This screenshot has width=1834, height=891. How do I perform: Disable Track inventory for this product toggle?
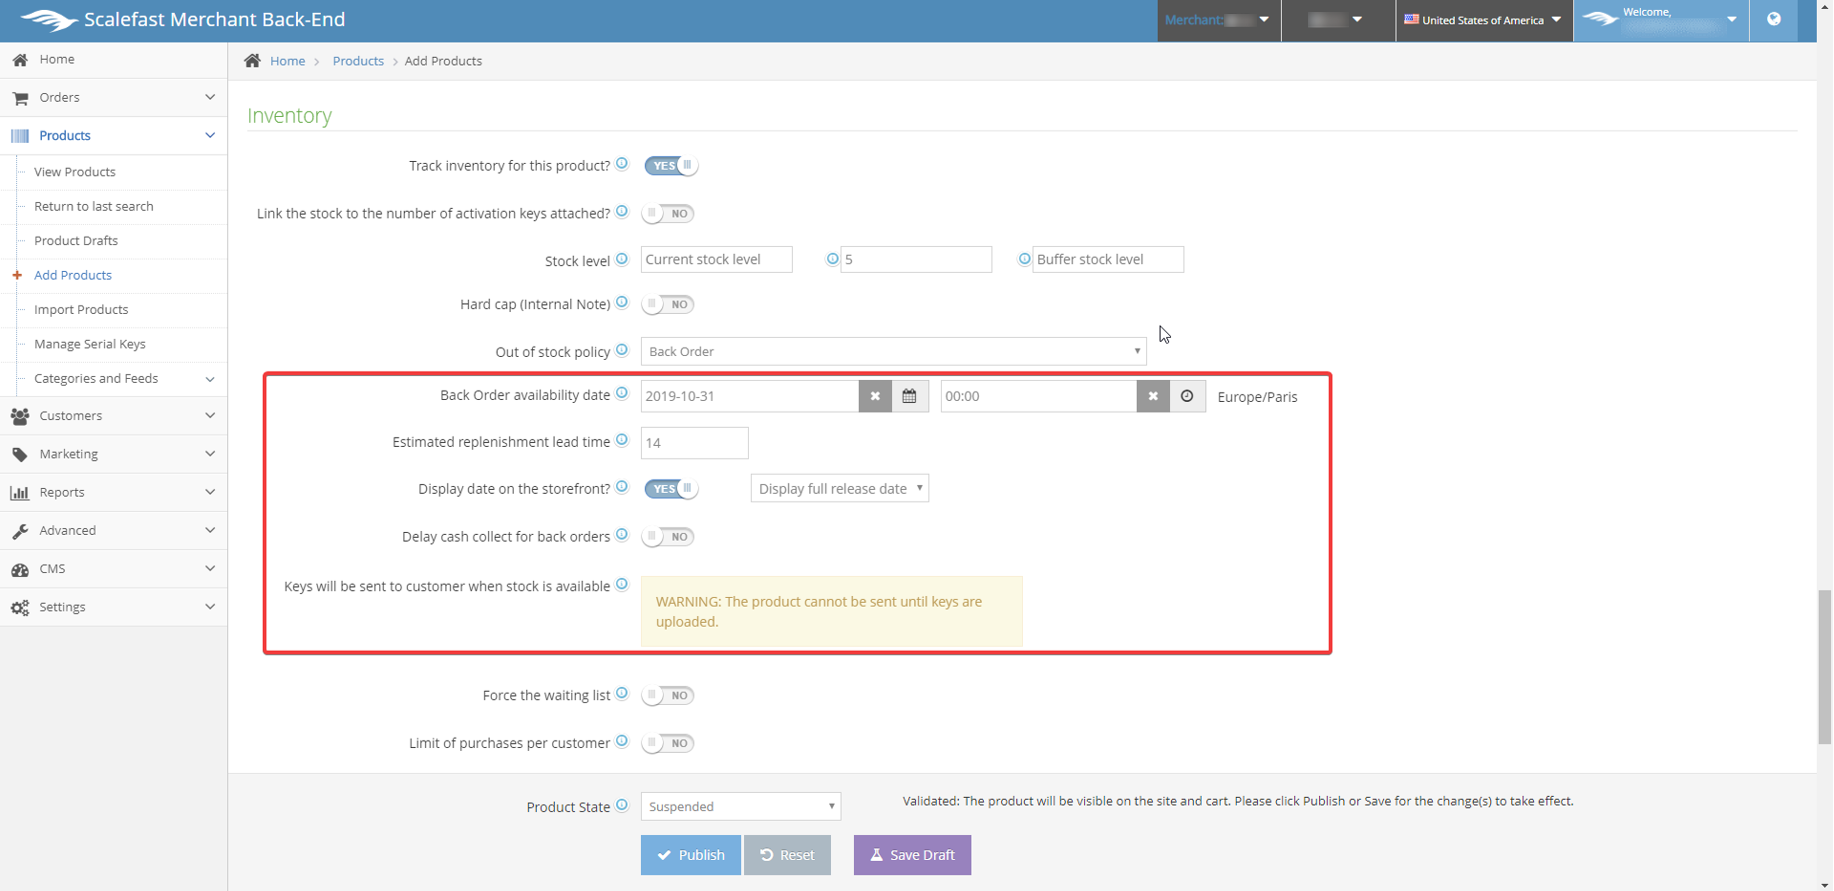671,166
